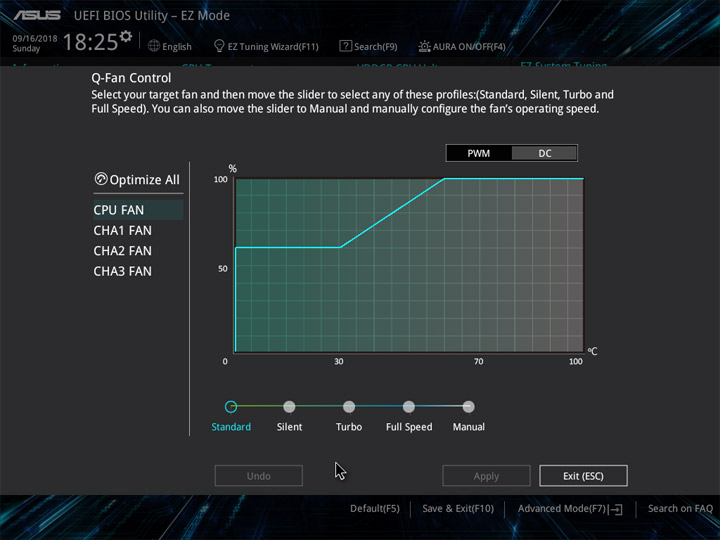Click the AURA ON/OFF light icon
The width and height of the screenshot is (720, 540).
424,46
